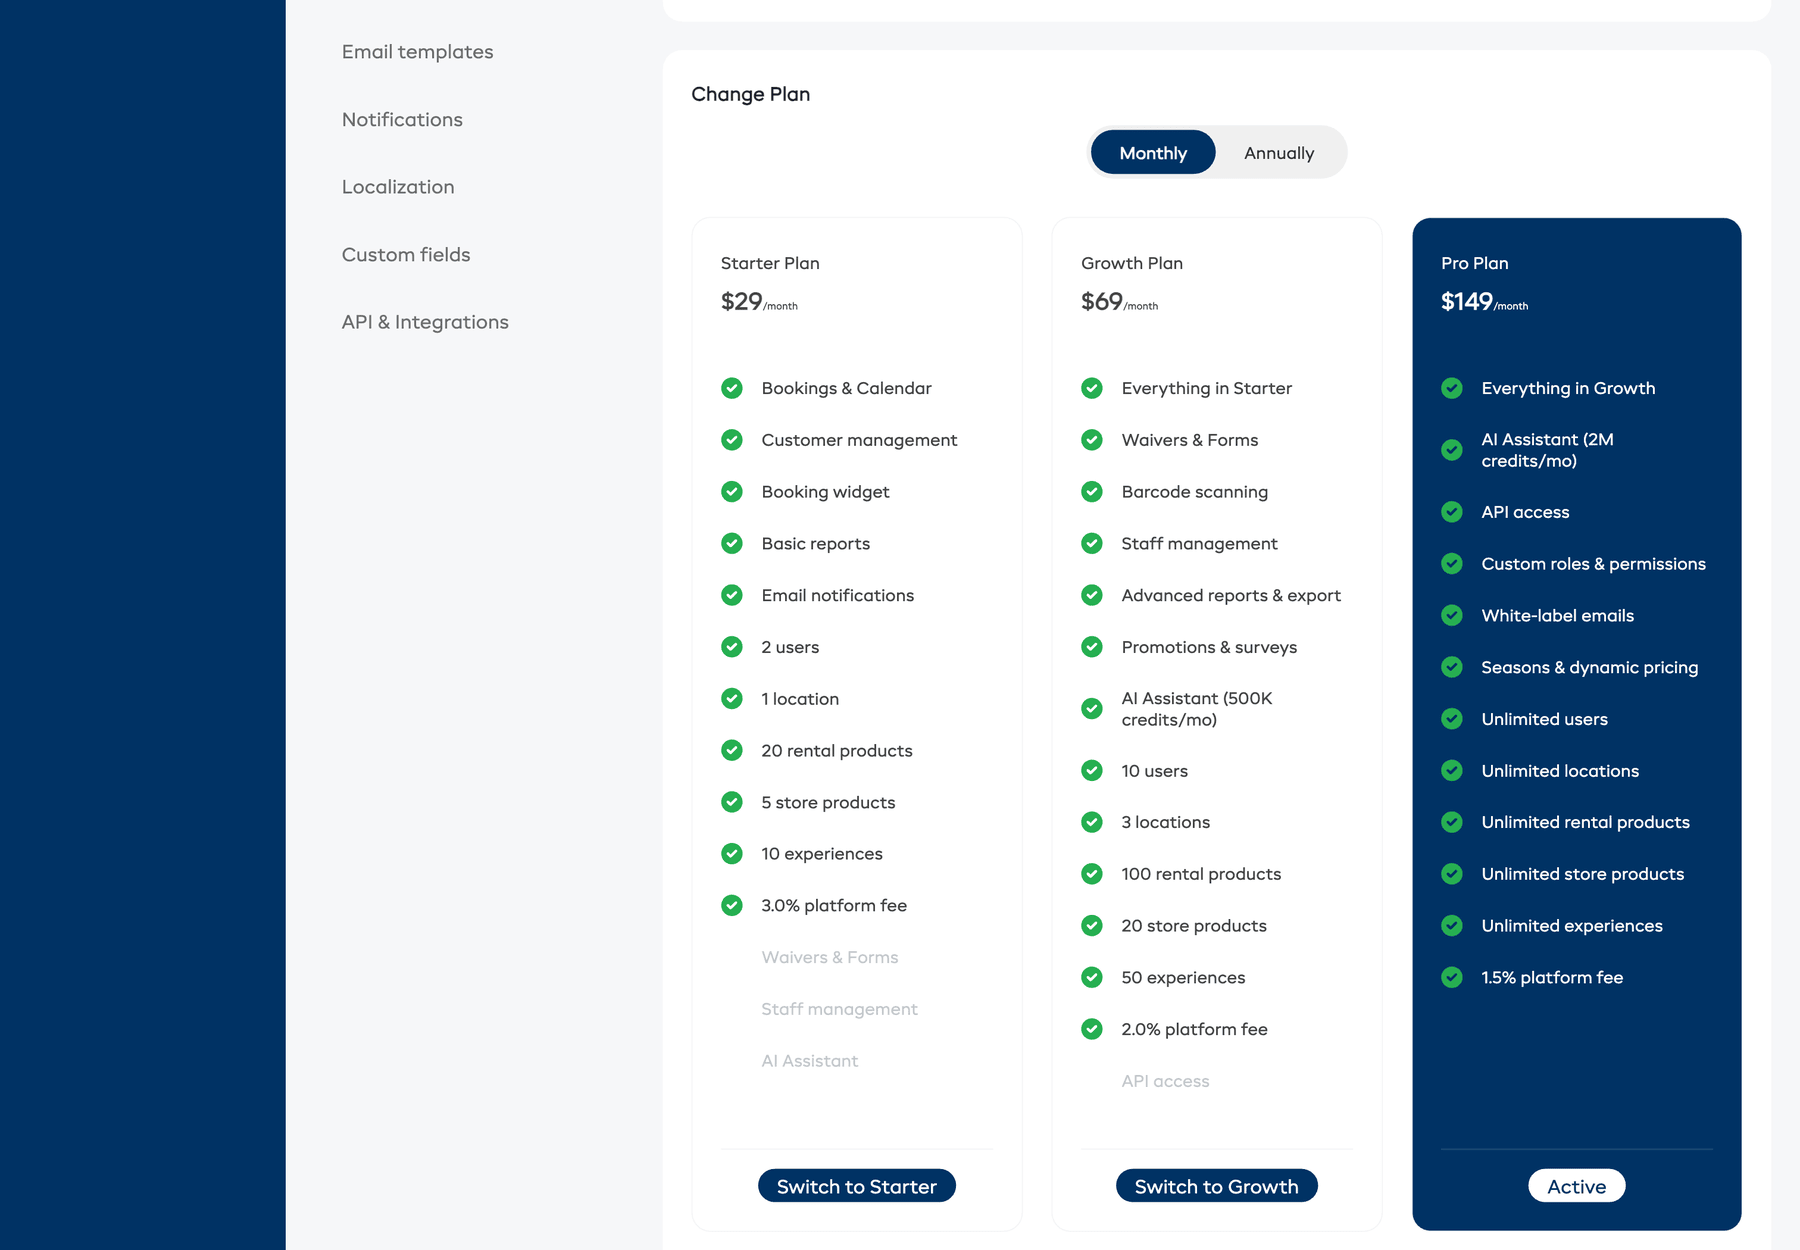Click the green check next to AI Assistant (500K credits/mo)
Image resolution: width=1800 pixels, height=1250 pixels.
(x=1092, y=708)
